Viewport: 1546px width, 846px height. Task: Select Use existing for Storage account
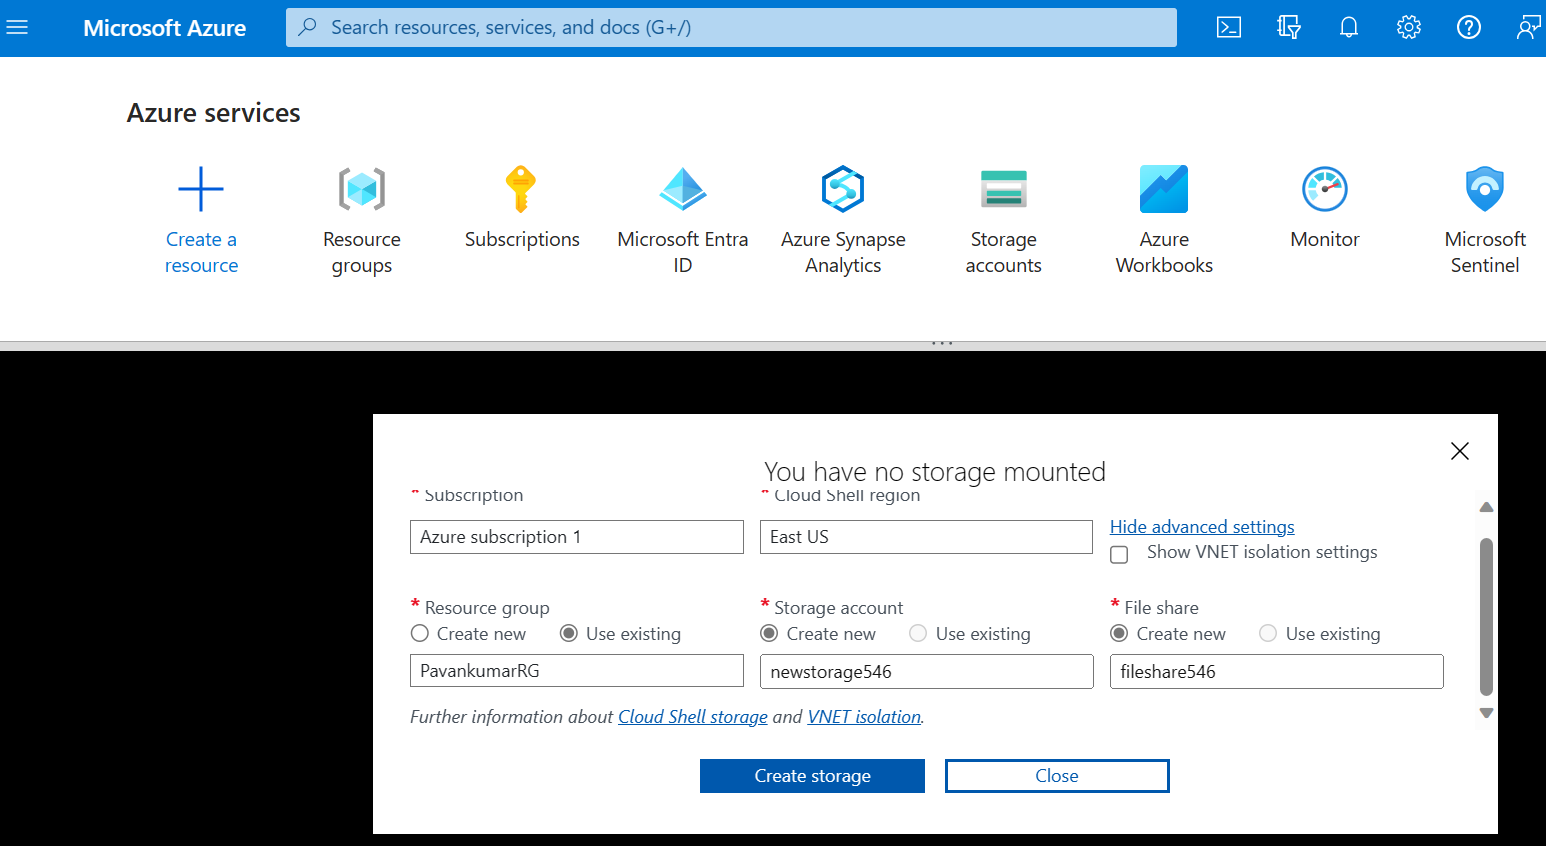tap(918, 634)
